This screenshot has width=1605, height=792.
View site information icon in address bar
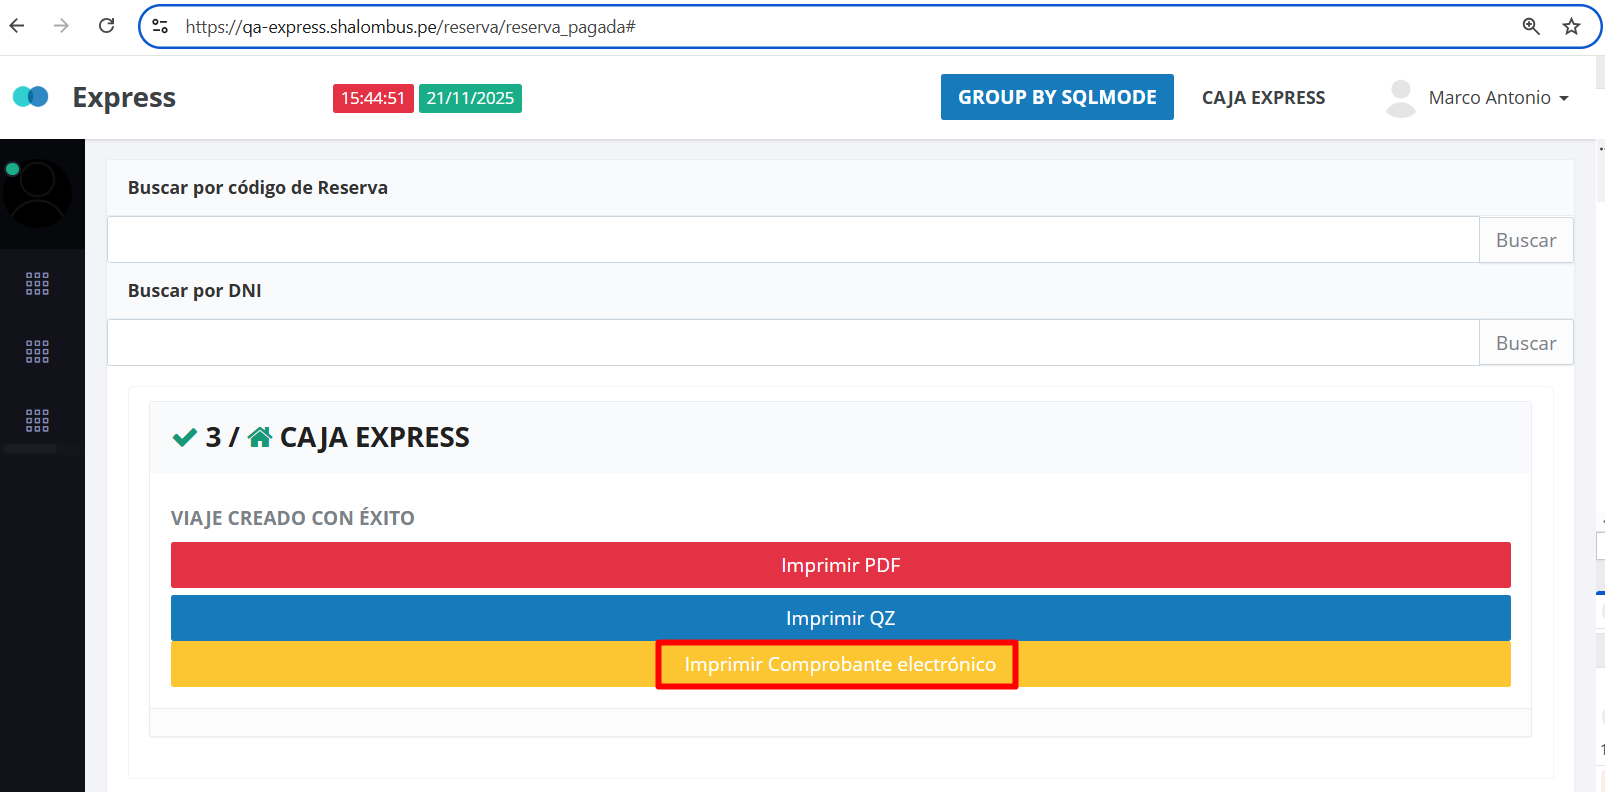pyautogui.click(x=160, y=27)
